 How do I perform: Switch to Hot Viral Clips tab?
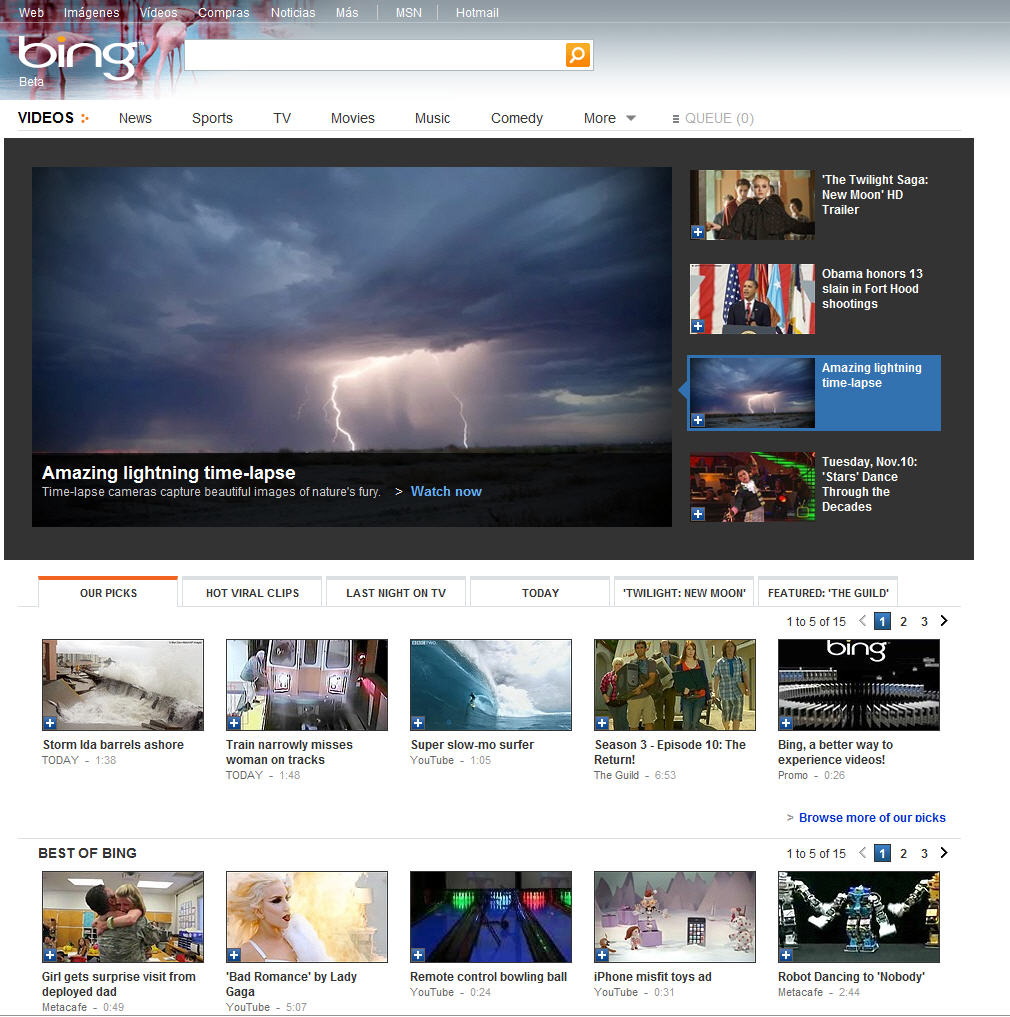(252, 593)
